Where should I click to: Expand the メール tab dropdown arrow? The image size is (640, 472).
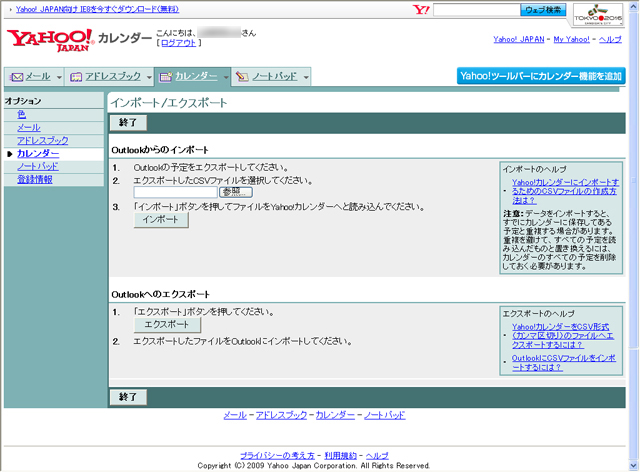[x=59, y=77]
